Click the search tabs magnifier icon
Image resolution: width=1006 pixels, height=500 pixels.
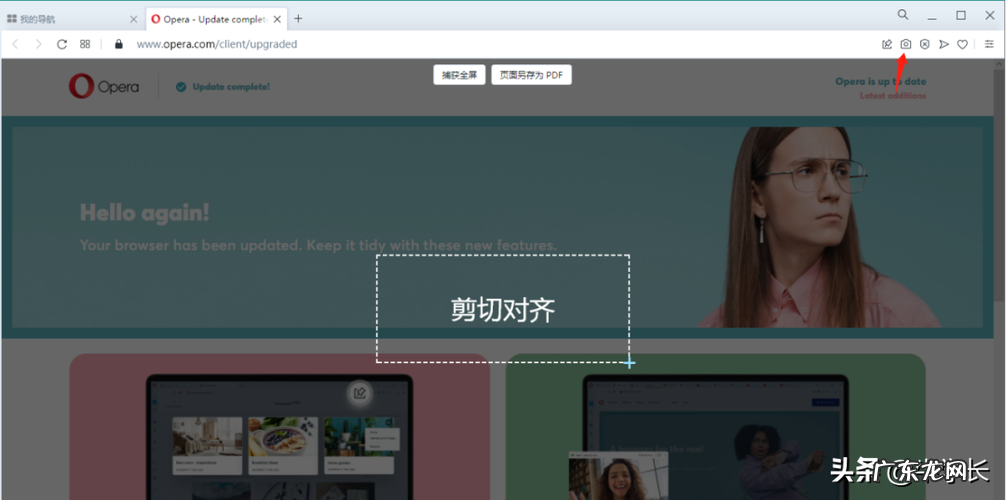903,15
